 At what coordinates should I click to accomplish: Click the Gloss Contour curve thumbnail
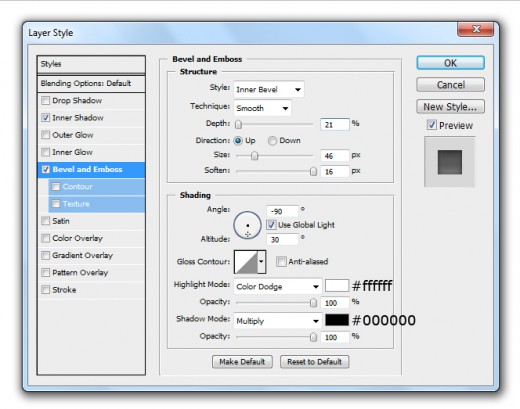click(246, 262)
